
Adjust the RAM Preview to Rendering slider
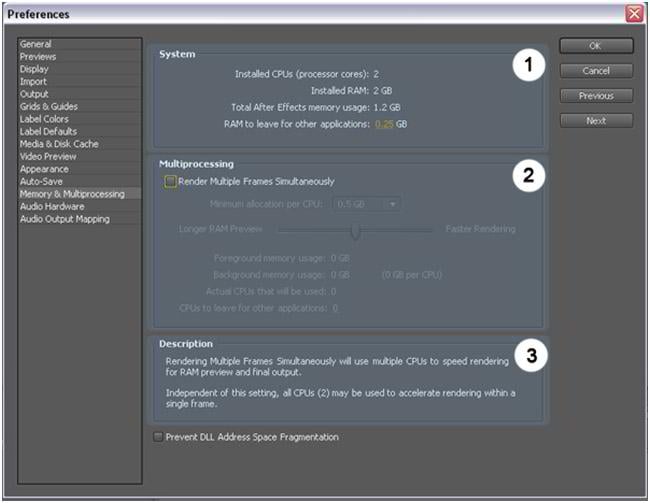354,229
